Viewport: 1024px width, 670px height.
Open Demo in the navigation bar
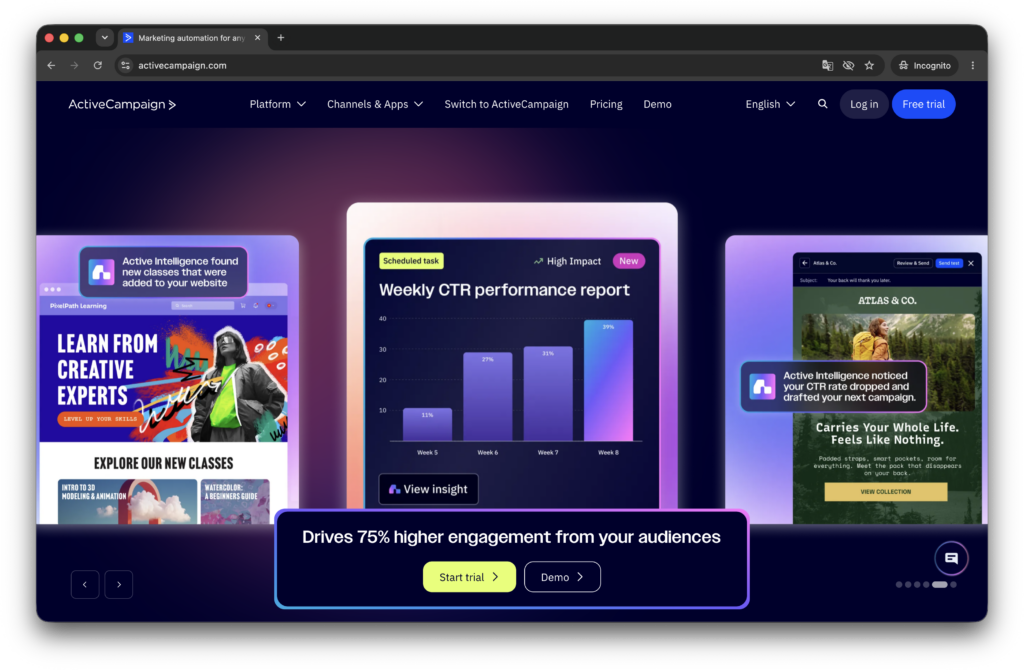tap(657, 104)
